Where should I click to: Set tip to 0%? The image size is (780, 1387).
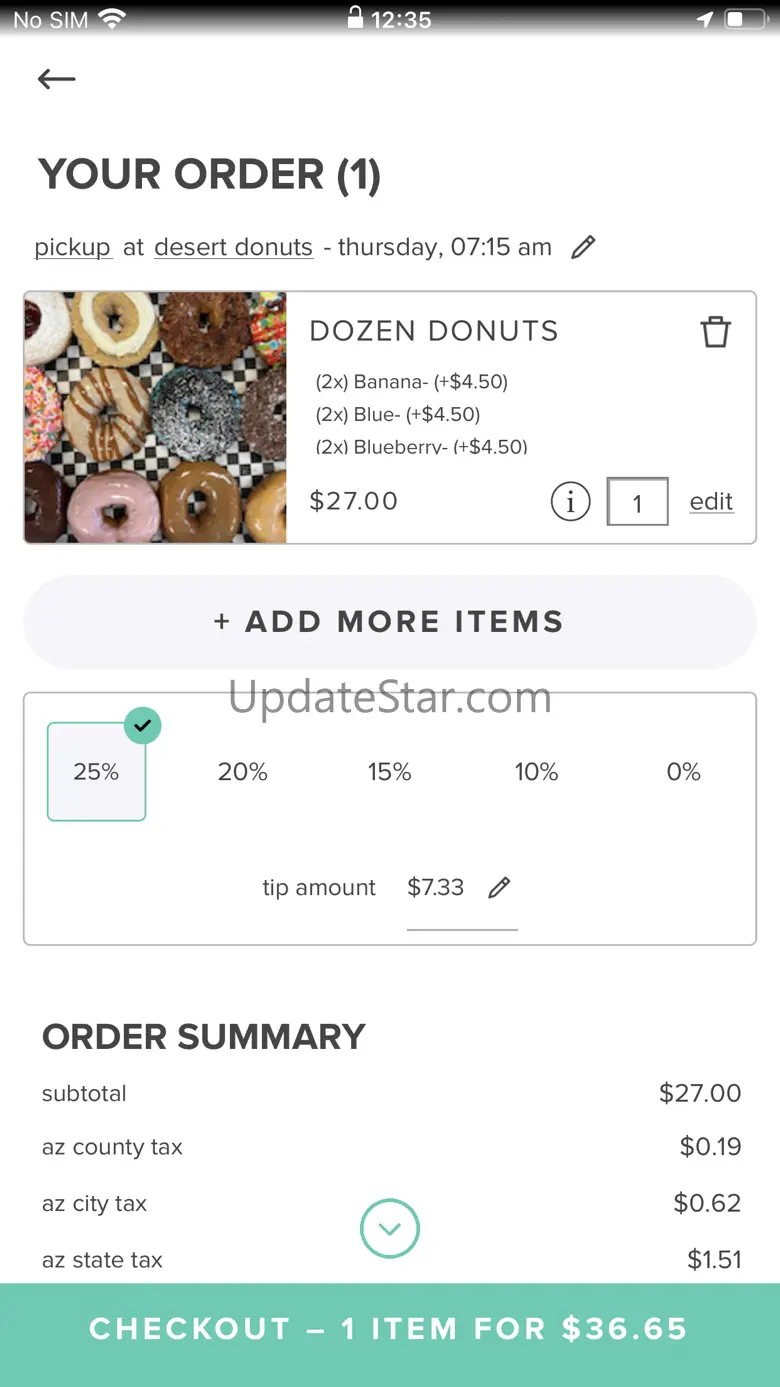[683, 772]
